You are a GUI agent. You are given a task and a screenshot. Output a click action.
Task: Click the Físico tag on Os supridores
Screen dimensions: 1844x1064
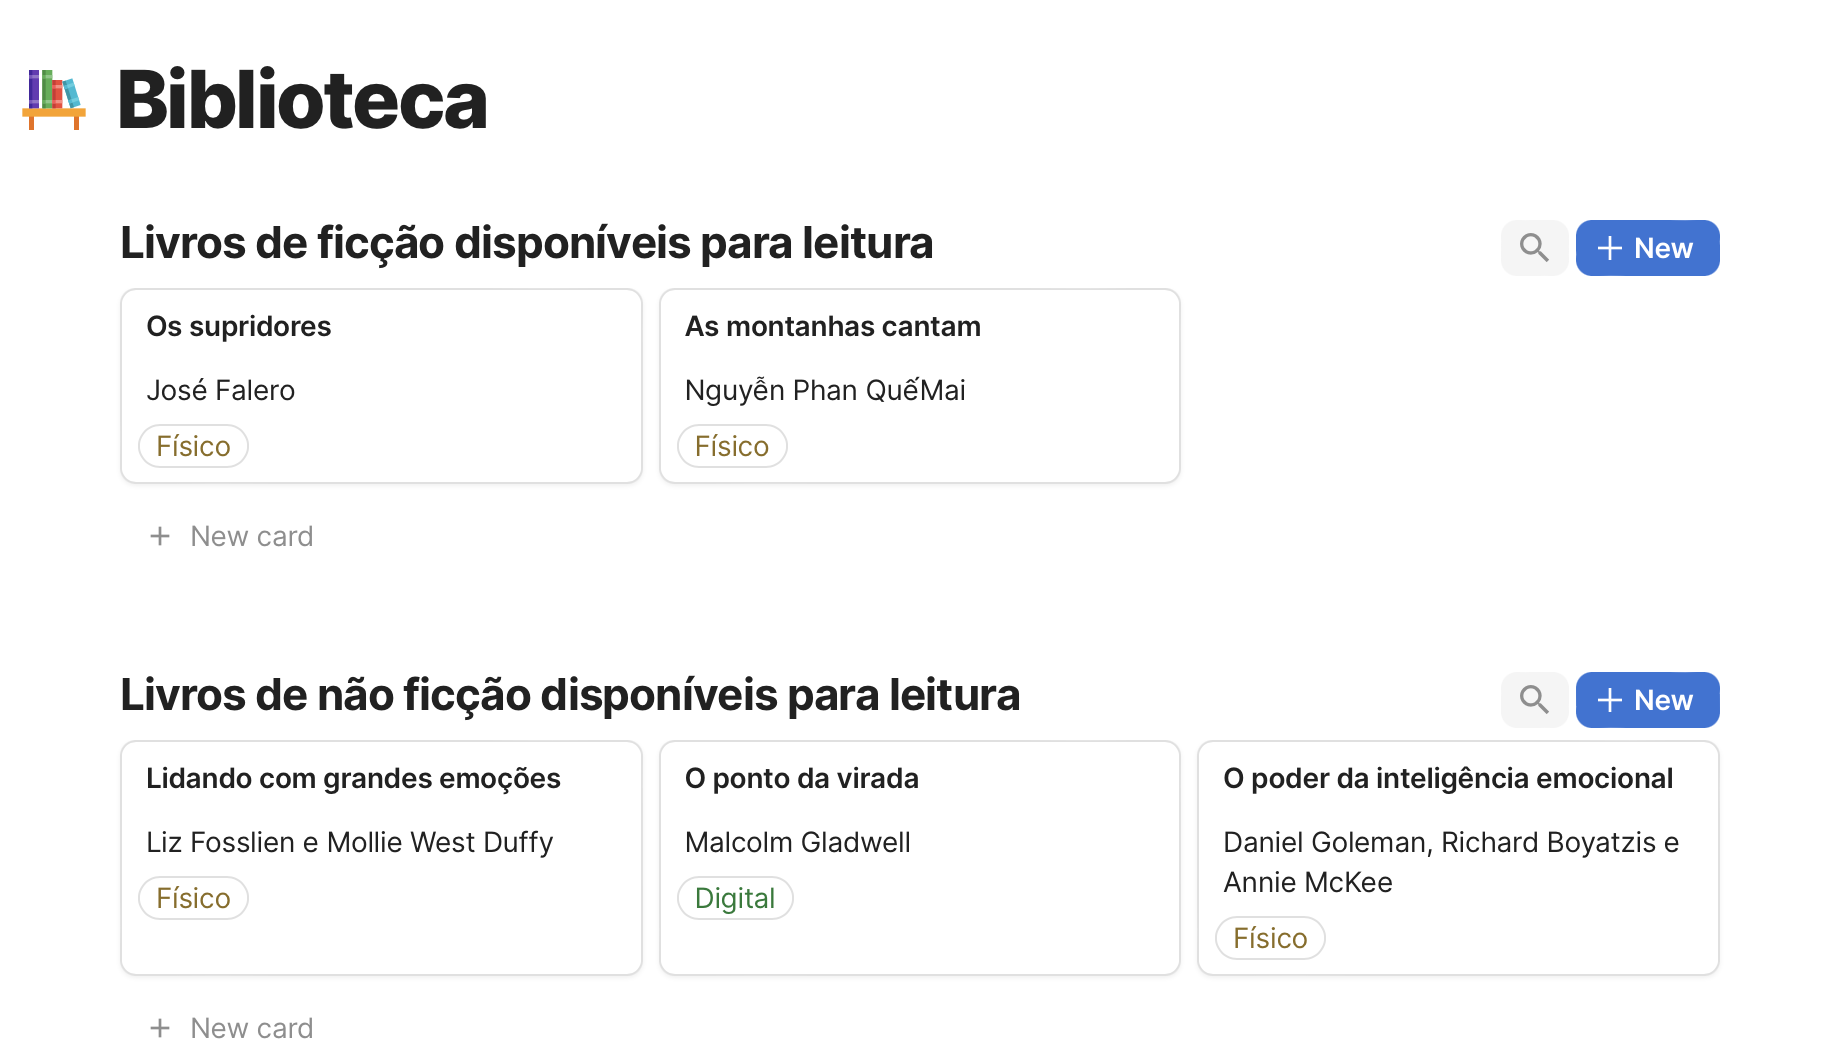click(193, 446)
